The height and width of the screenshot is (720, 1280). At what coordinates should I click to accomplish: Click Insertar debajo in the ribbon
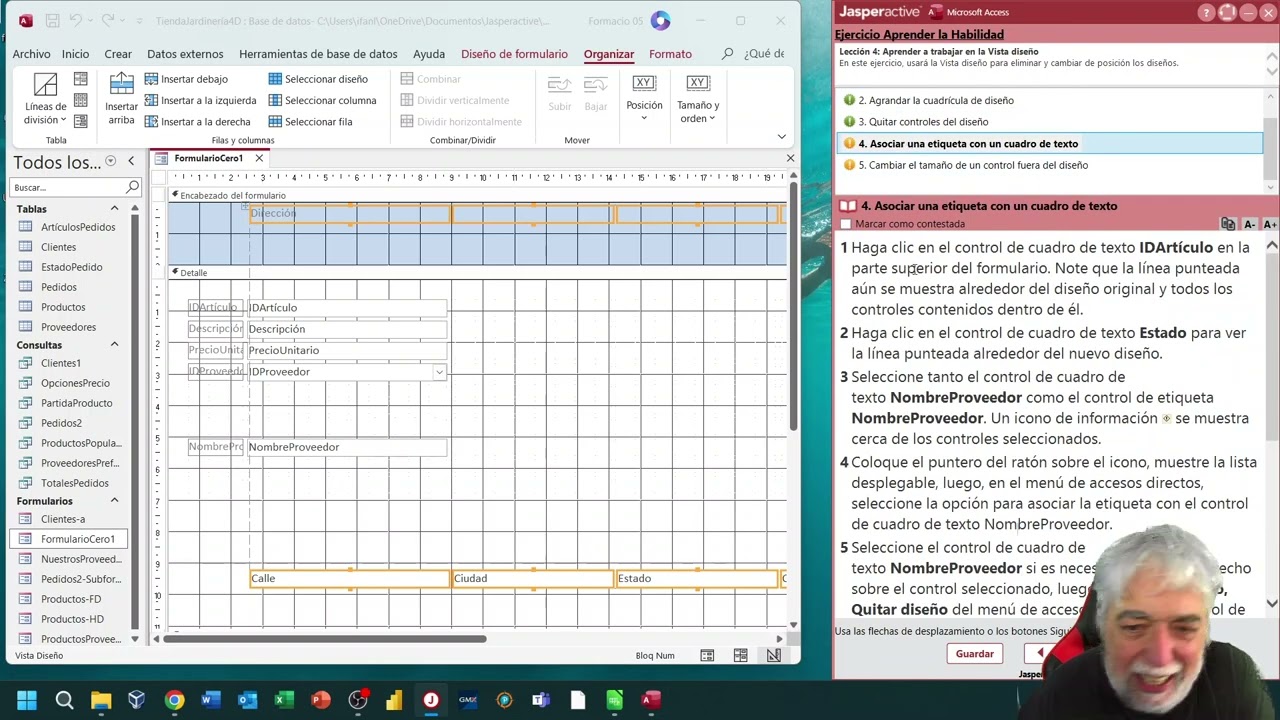187,79
